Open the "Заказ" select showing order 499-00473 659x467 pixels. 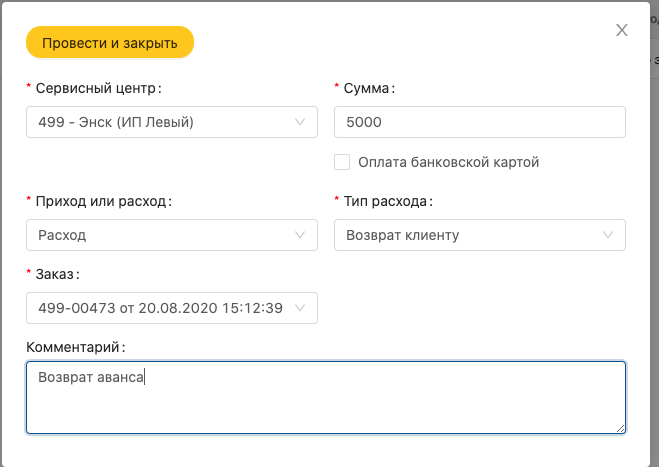(160, 308)
